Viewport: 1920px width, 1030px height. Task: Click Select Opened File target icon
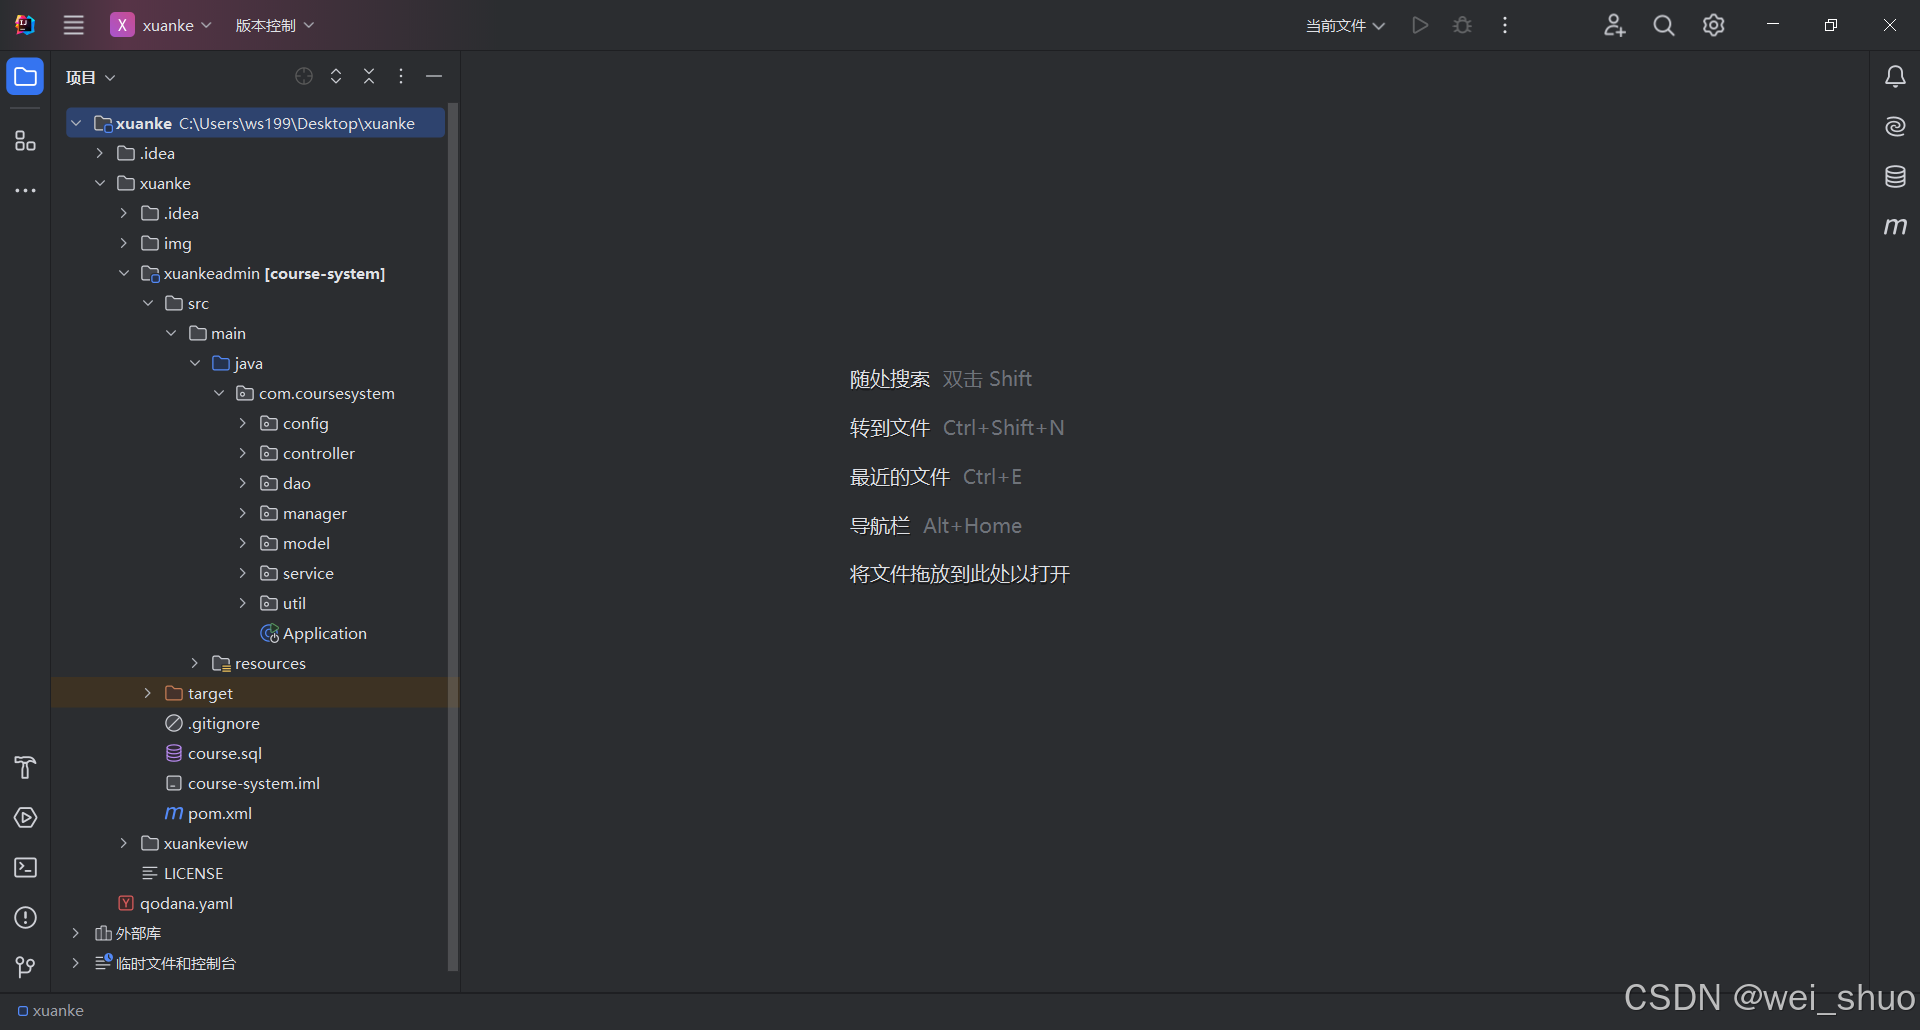coord(304,76)
